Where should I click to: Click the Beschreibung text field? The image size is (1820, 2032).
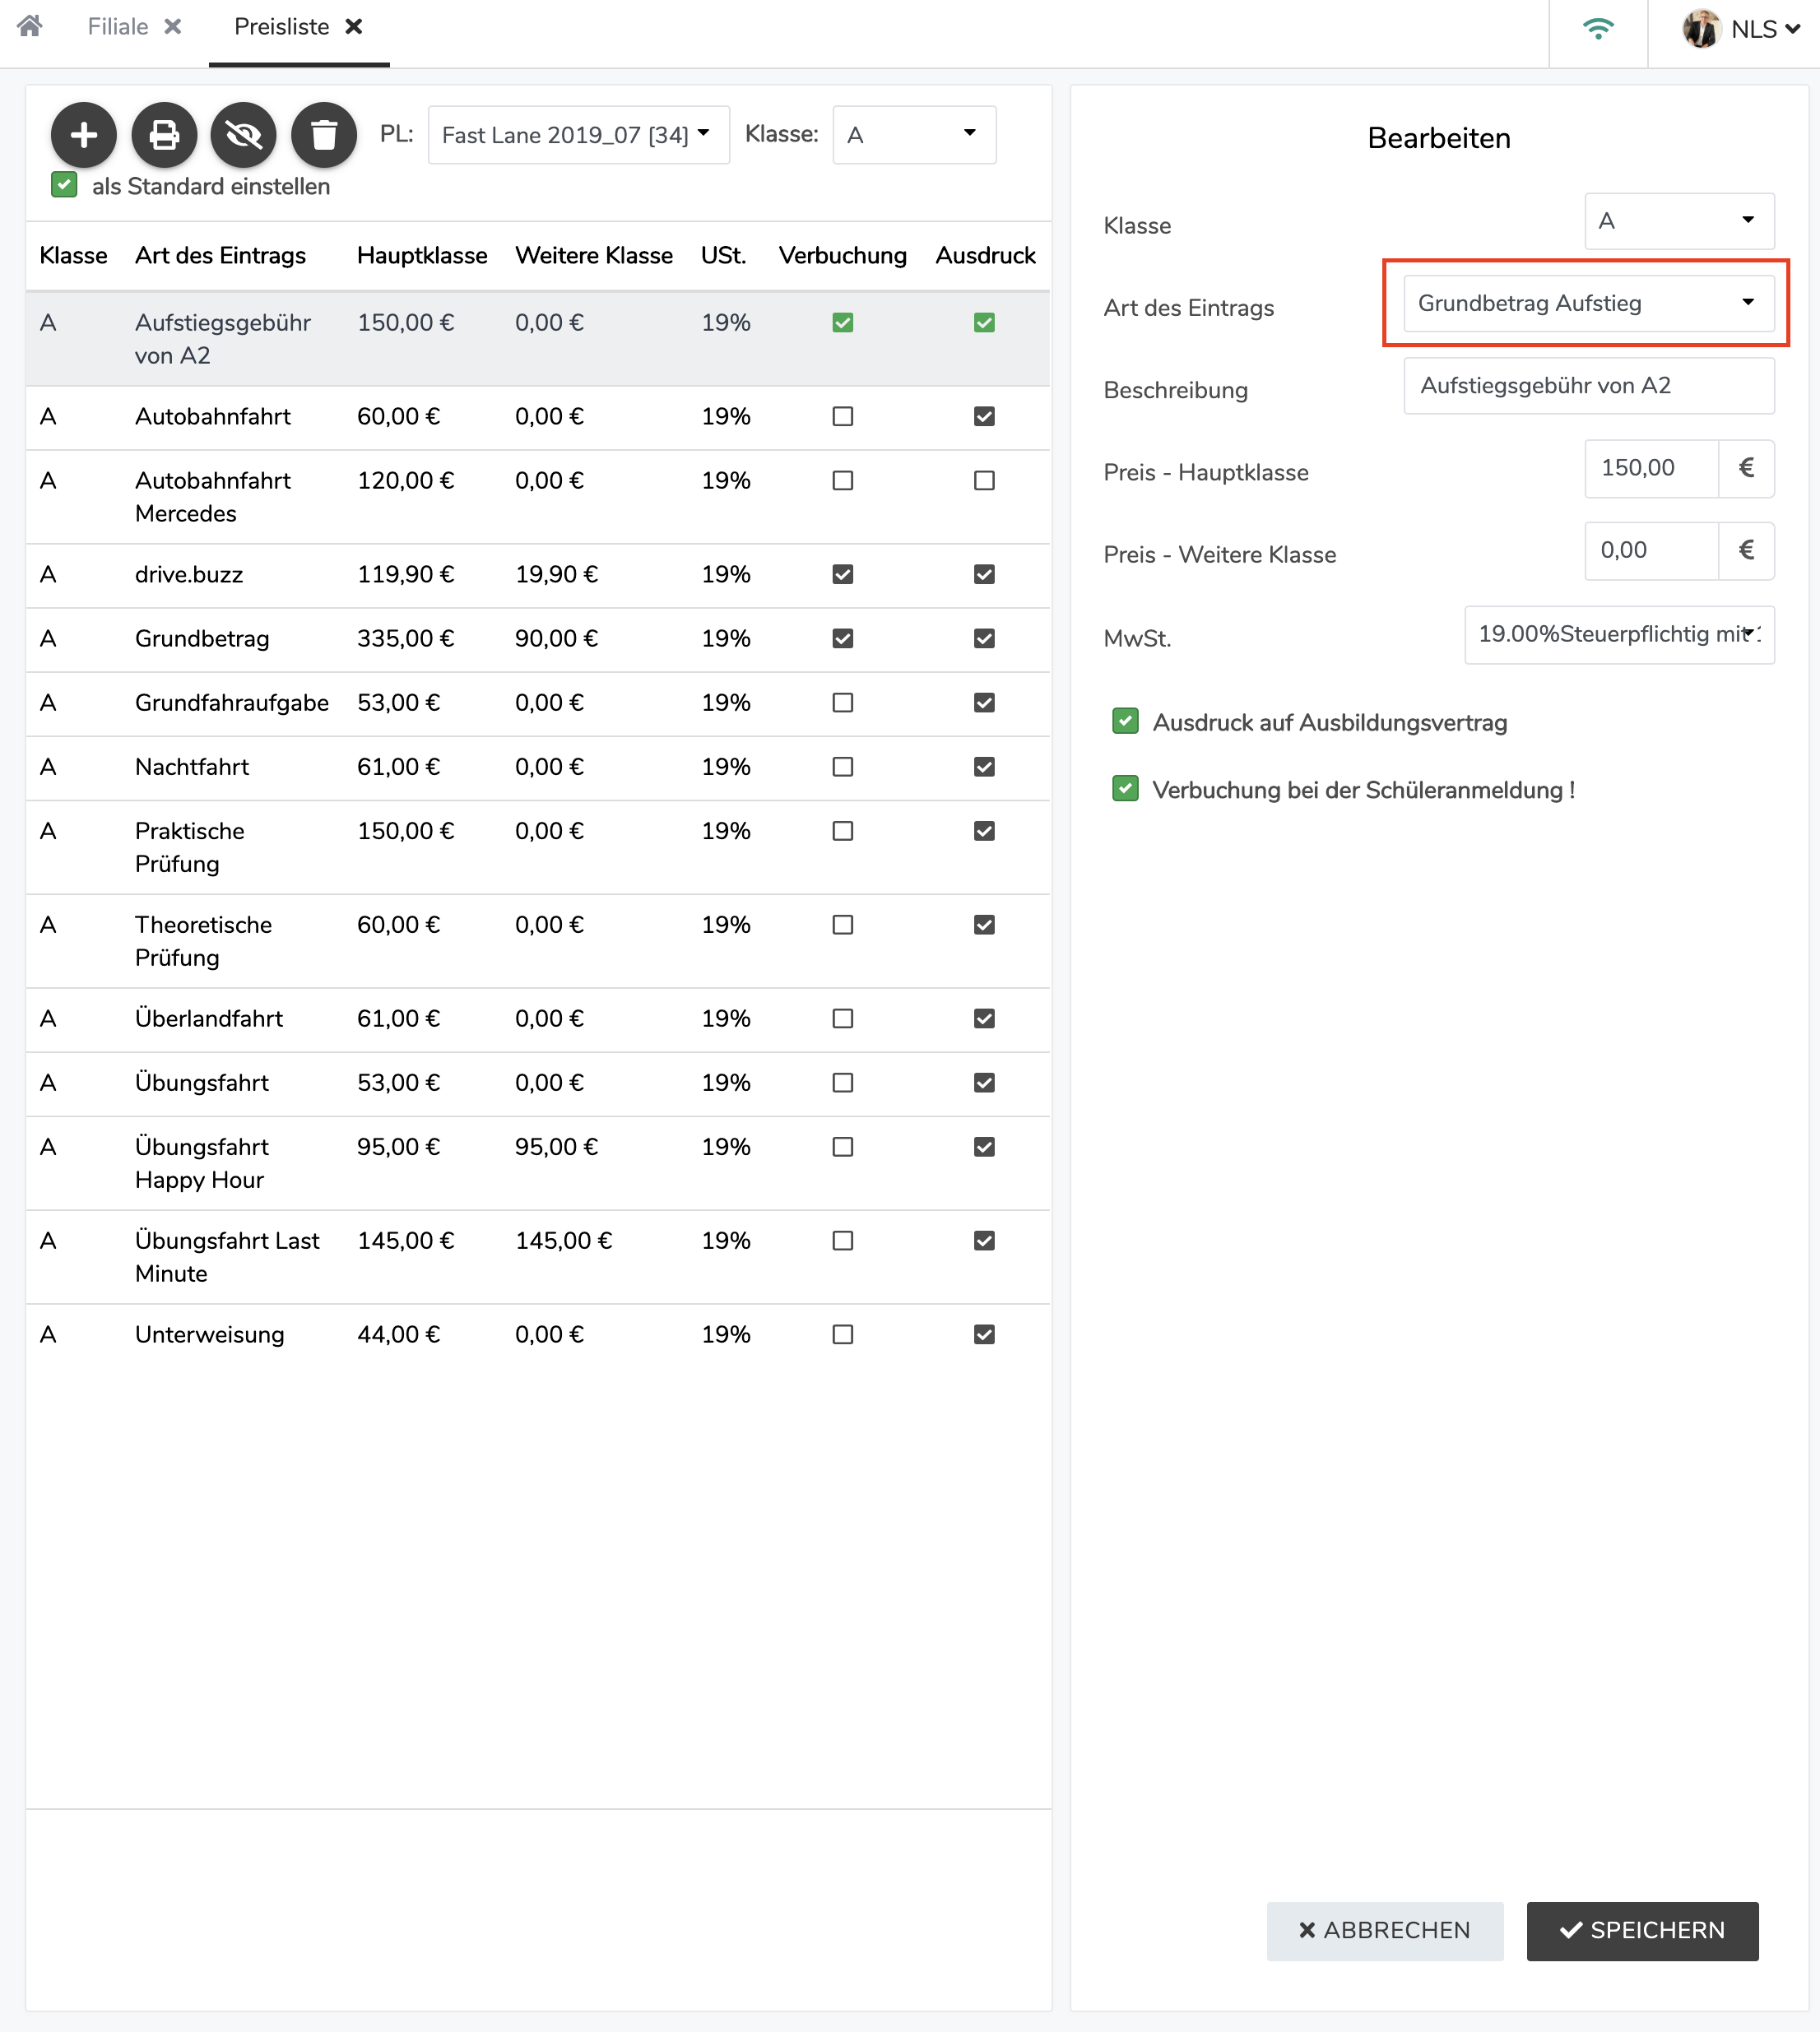point(1588,386)
